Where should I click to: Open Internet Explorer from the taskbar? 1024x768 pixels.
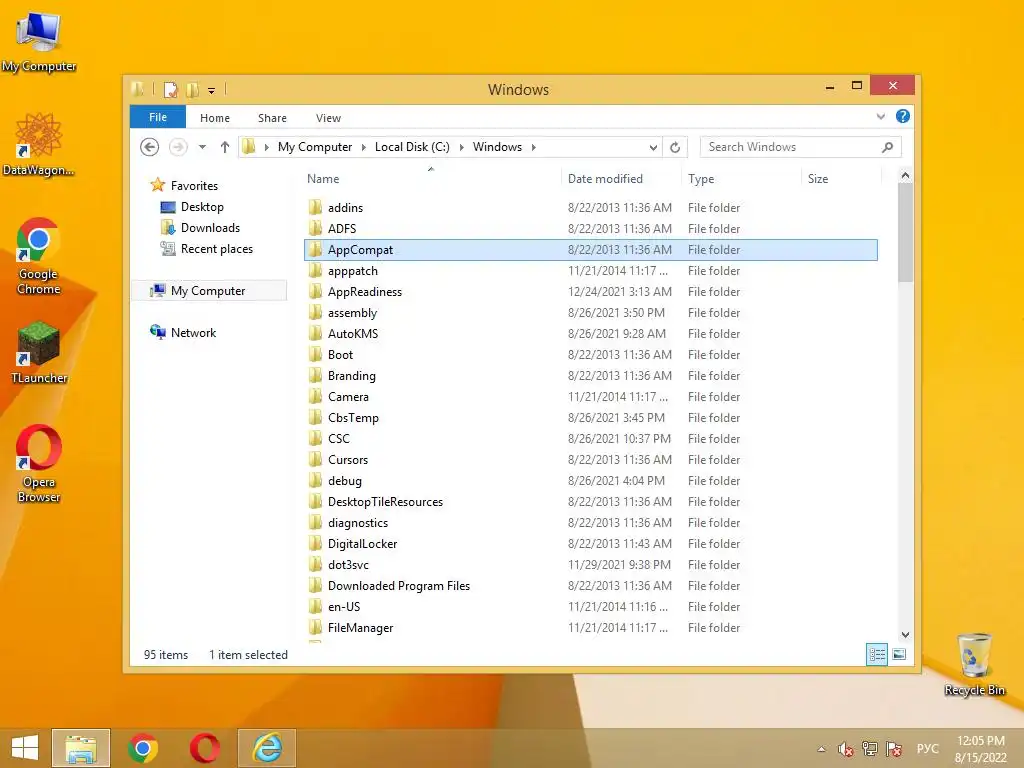click(x=267, y=748)
